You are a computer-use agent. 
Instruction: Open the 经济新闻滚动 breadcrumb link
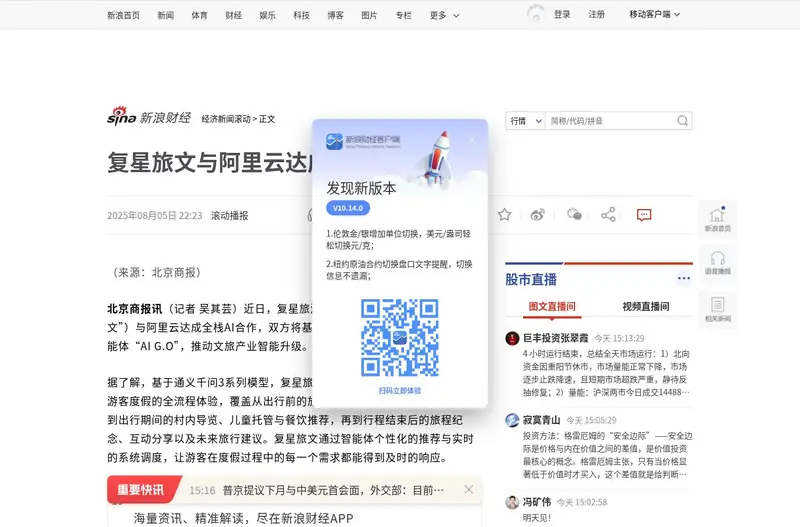tap(226, 119)
